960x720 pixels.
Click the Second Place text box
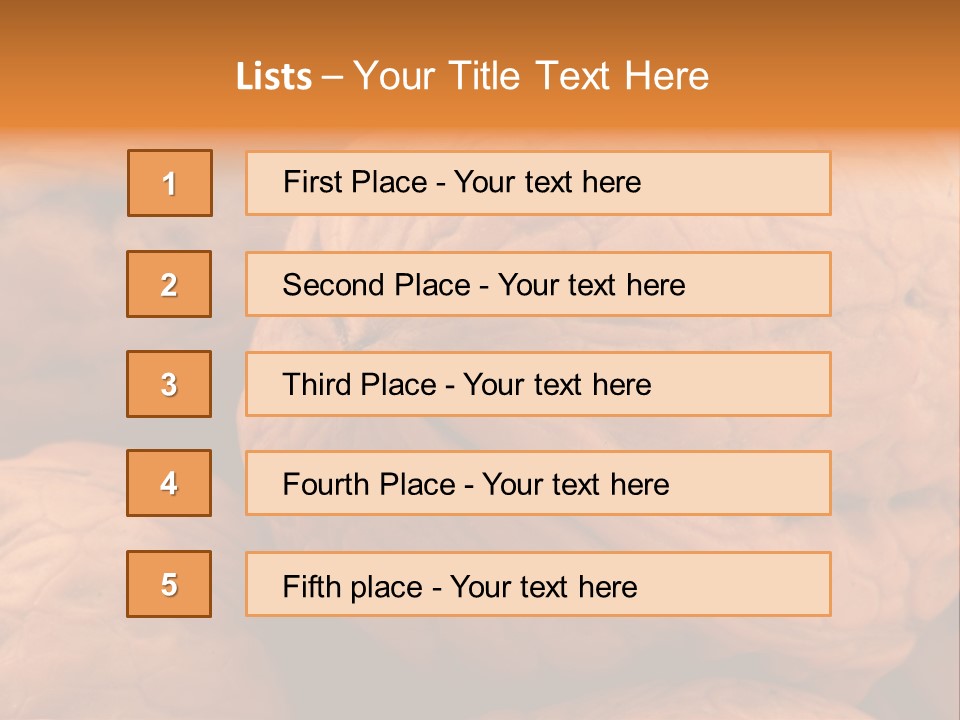tap(538, 284)
